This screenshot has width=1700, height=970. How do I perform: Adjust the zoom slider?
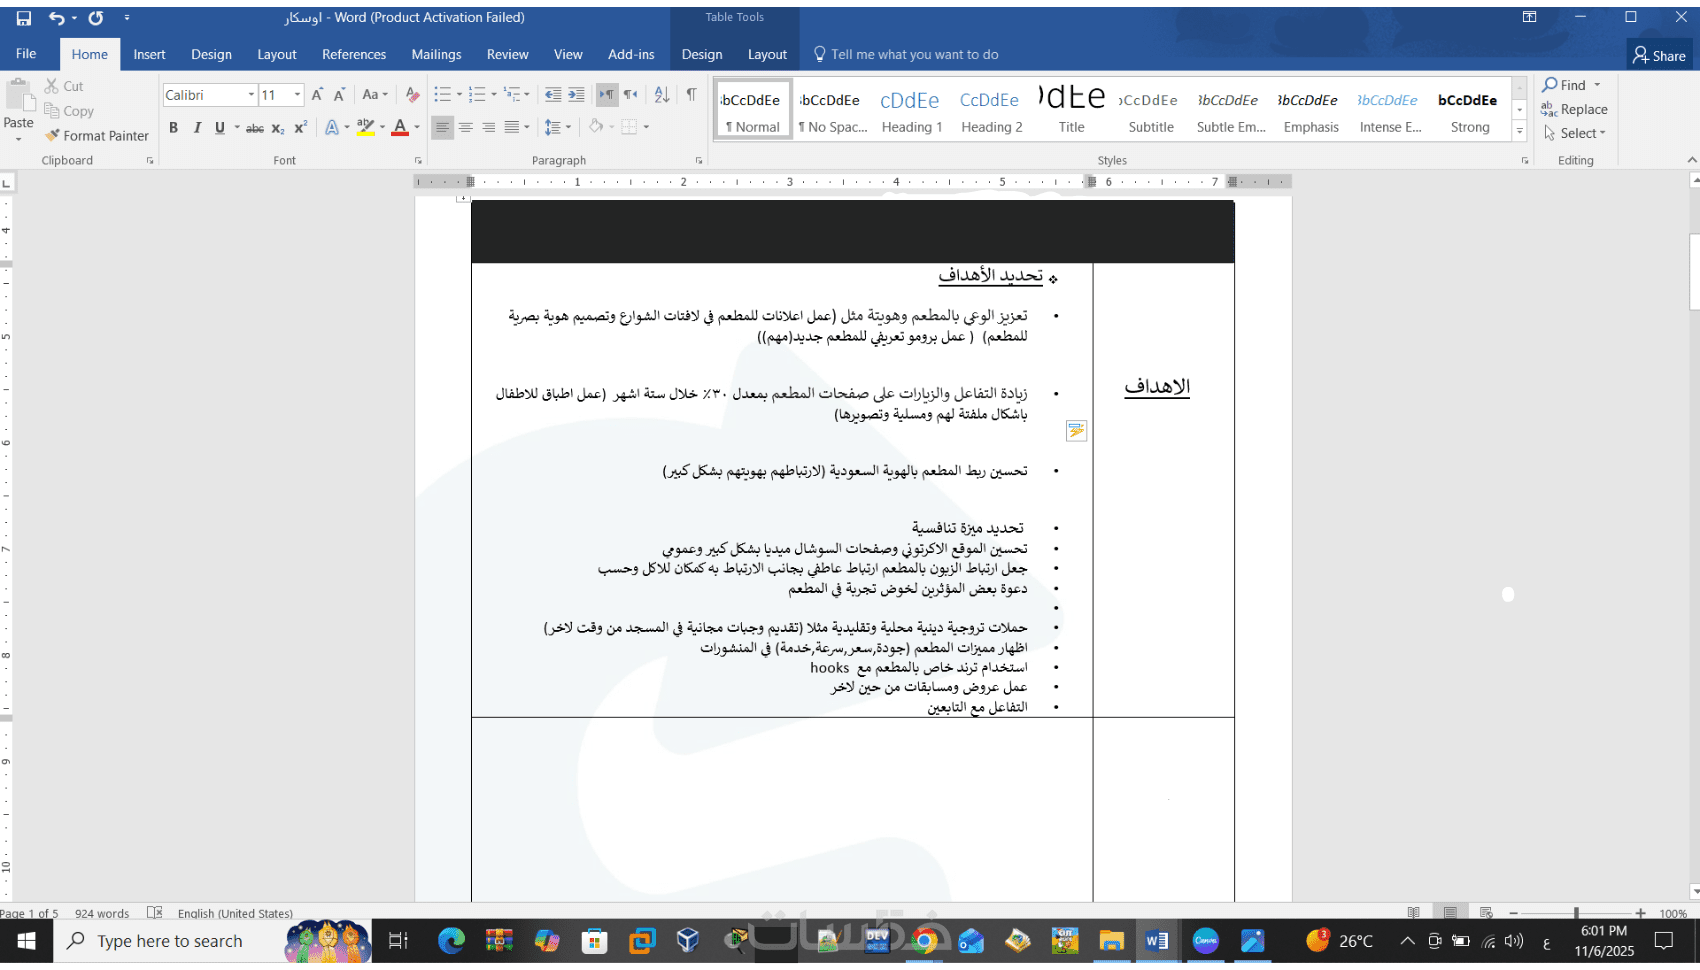[1576, 913]
